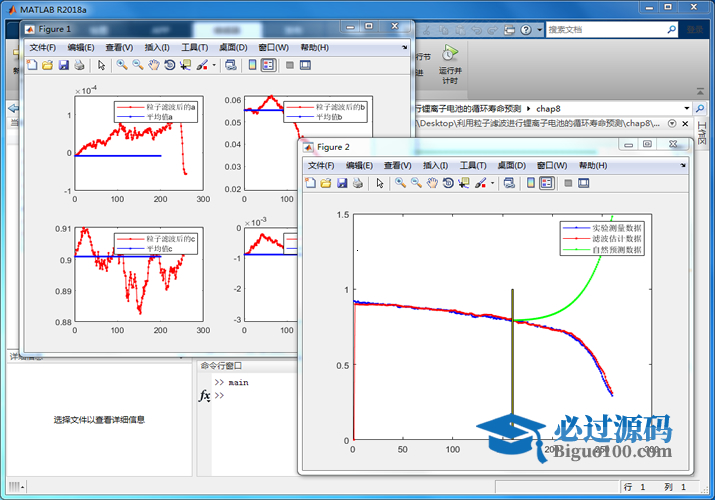Viewport: 715px width, 500px height.
Task: Toggle Insert Legend in Figure 1 toolbar
Action: [268, 65]
